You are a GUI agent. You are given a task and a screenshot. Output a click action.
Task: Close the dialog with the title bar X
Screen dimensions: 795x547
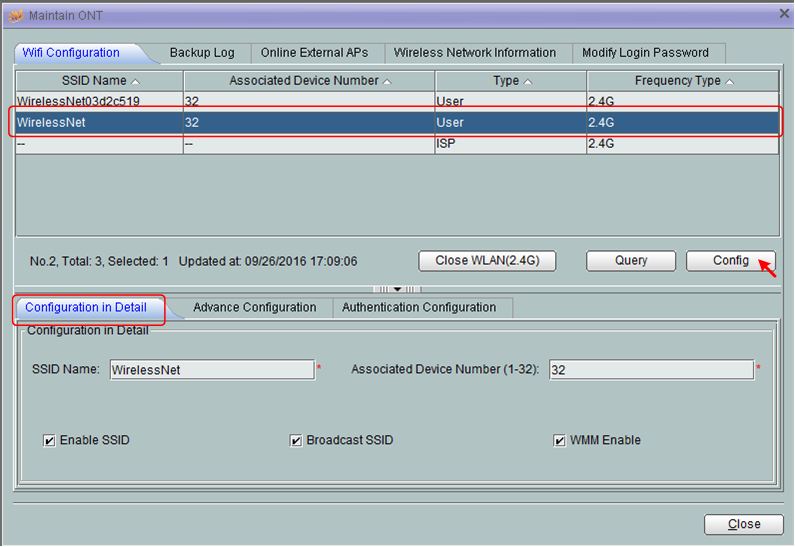click(783, 14)
